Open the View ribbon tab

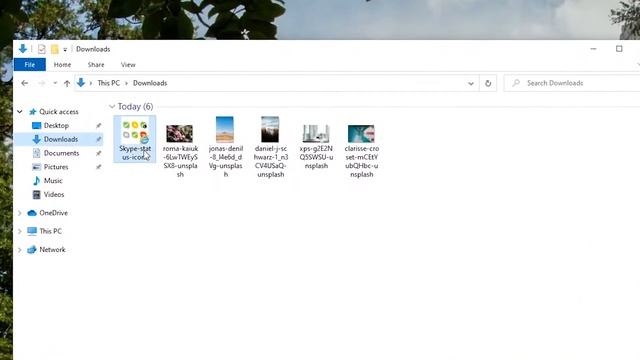pyautogui.click(x=128, y=64)
